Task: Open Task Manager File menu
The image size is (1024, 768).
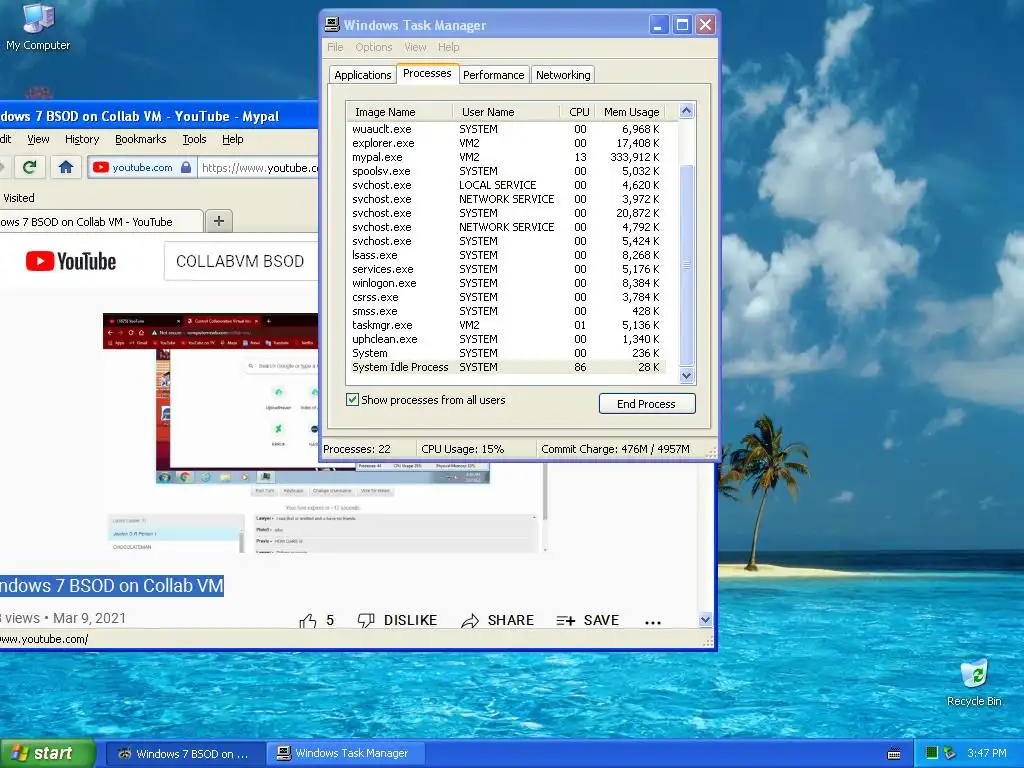Action: [x=335, y=47]
